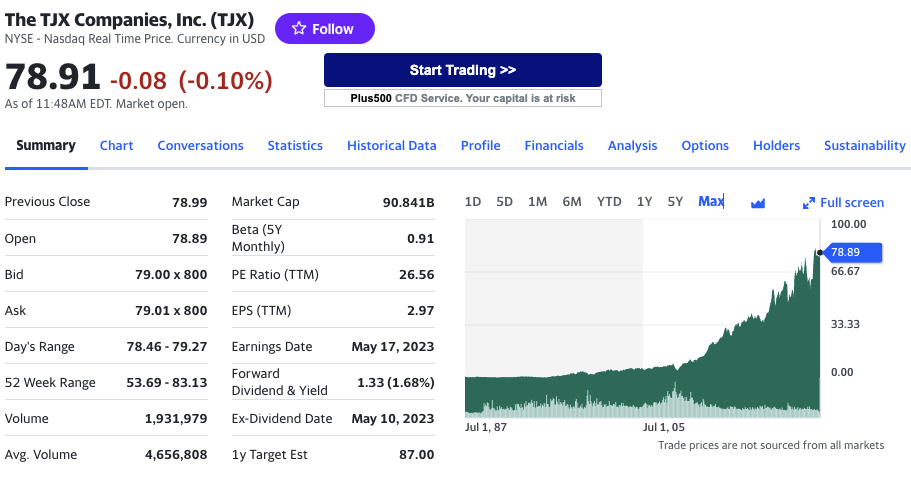Click the Jul 1, 05 axis label
The width and height of the screenshot is (911, 483).
[x=664, y=427]
